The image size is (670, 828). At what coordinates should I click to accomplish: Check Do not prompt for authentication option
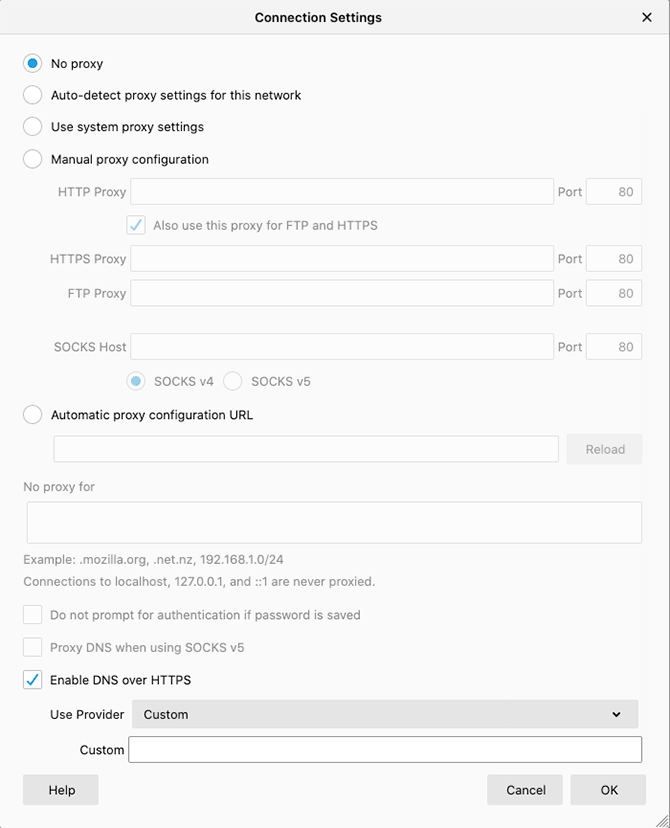pos(32,615)
